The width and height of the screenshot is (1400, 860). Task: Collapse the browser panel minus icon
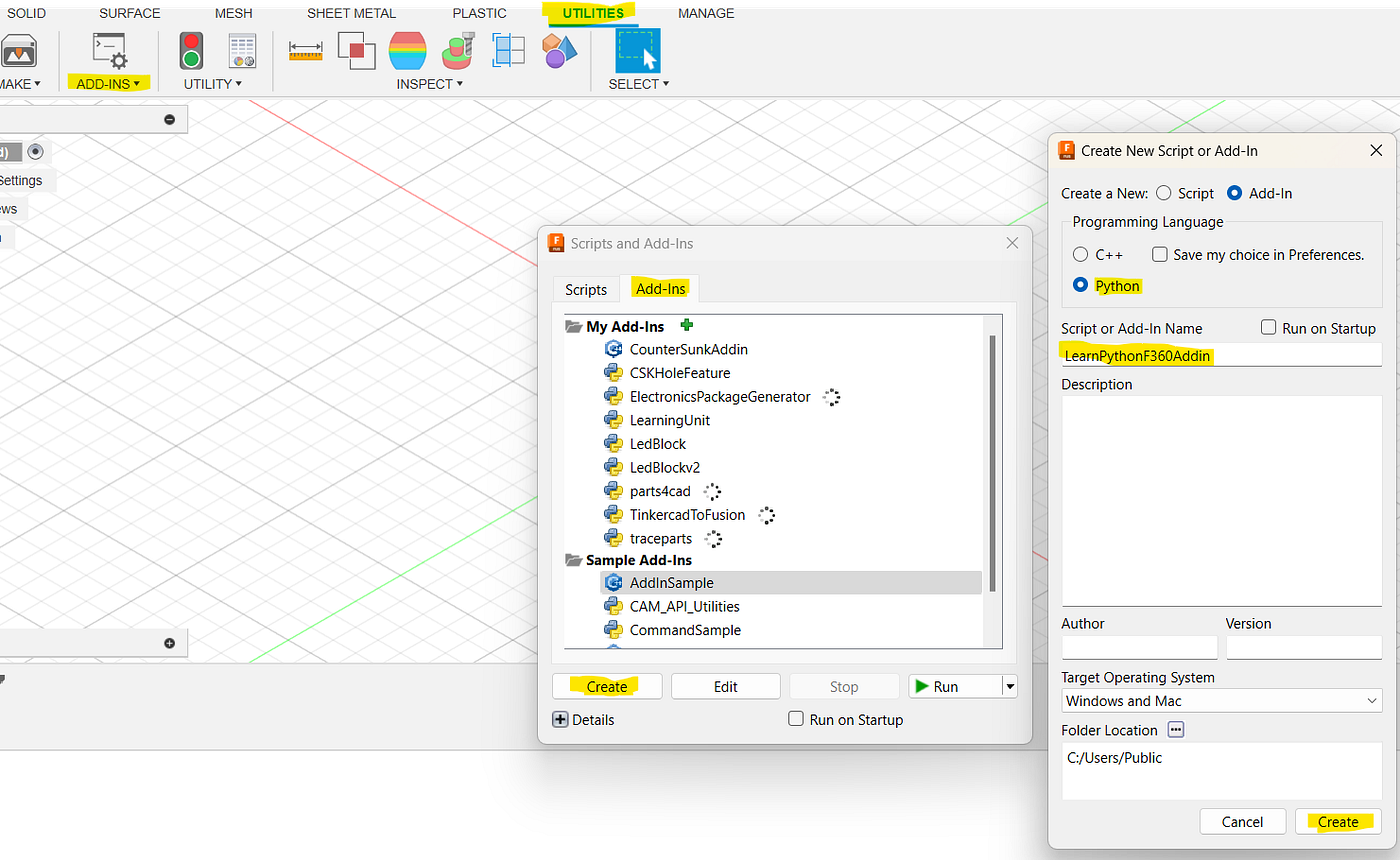tap(169, 120)
